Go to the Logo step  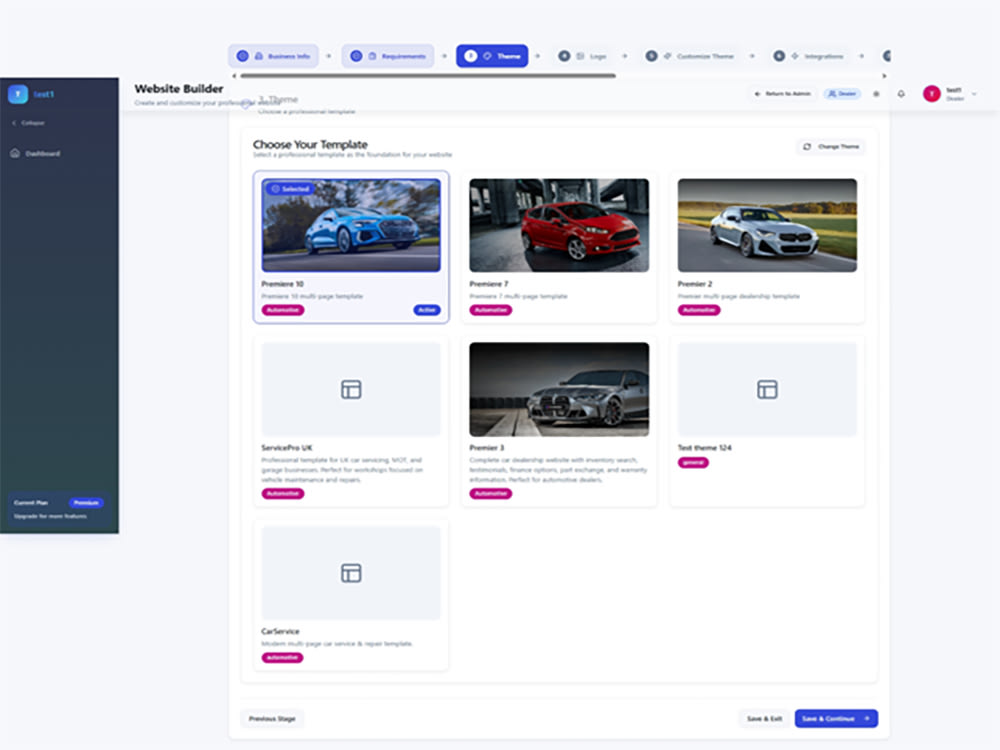pyautogui.click(x=582, y=56)
